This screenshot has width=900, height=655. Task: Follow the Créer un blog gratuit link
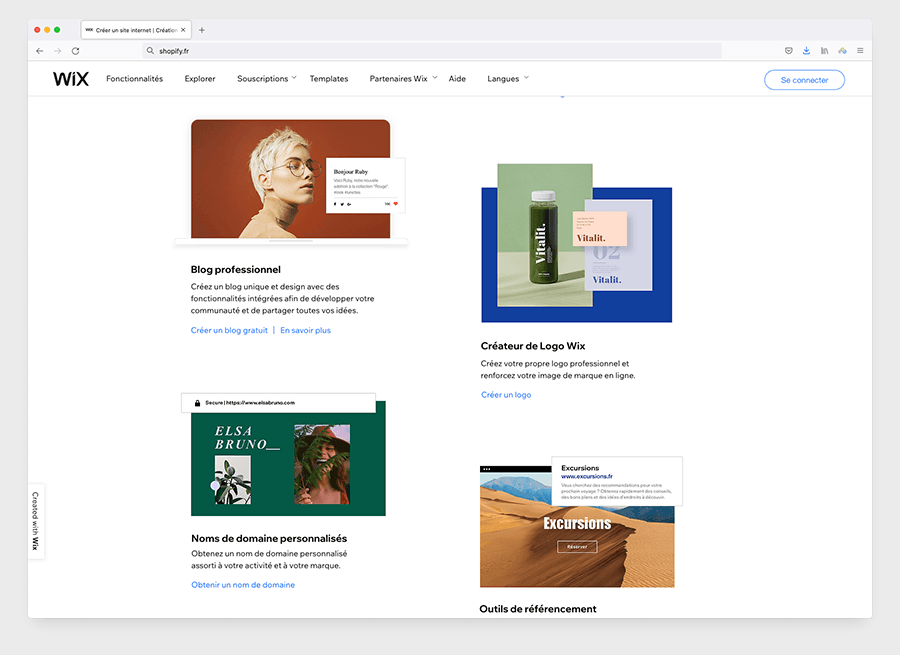coord(229,330)
